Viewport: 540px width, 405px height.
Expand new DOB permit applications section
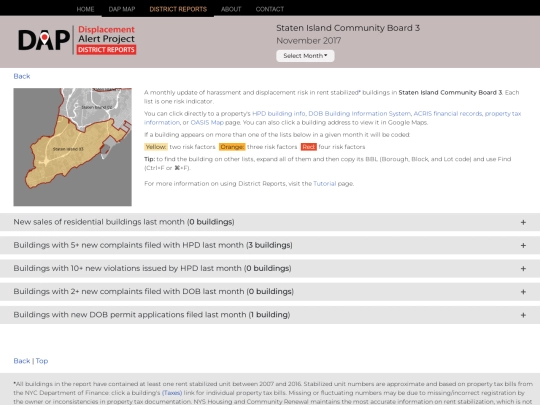(270, 315)
